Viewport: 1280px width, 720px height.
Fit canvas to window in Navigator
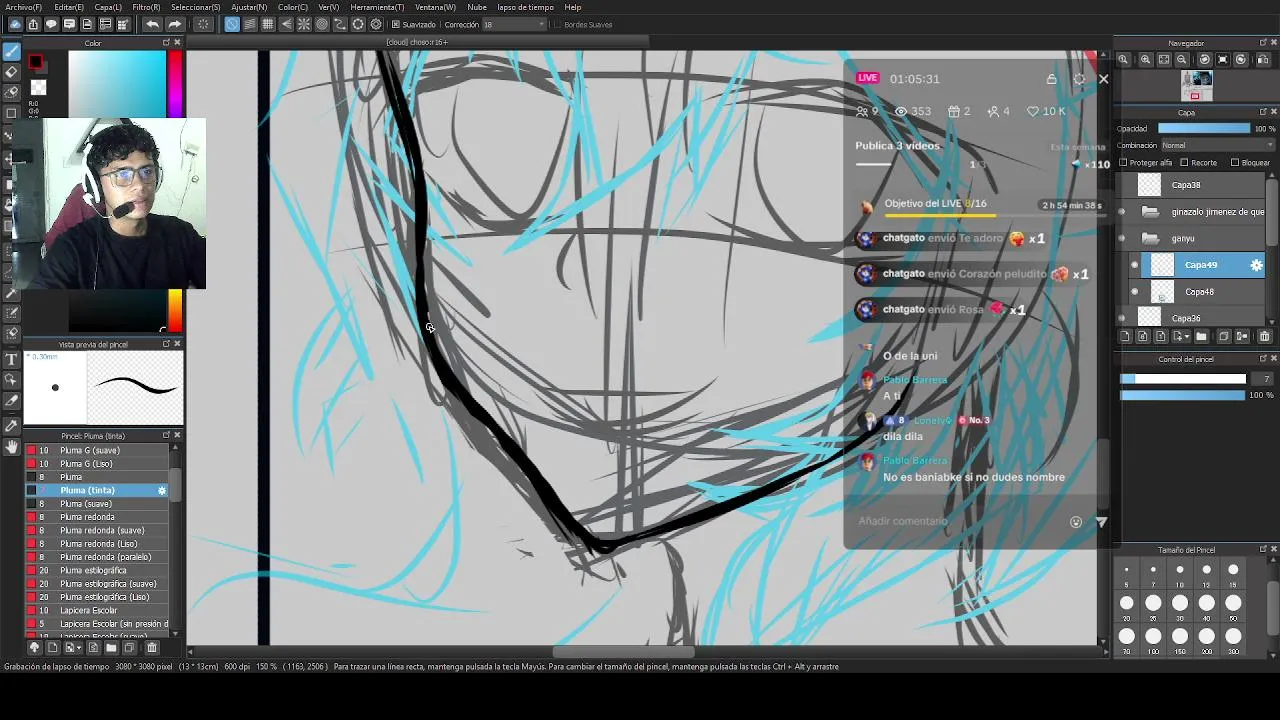pos(1164,60)
